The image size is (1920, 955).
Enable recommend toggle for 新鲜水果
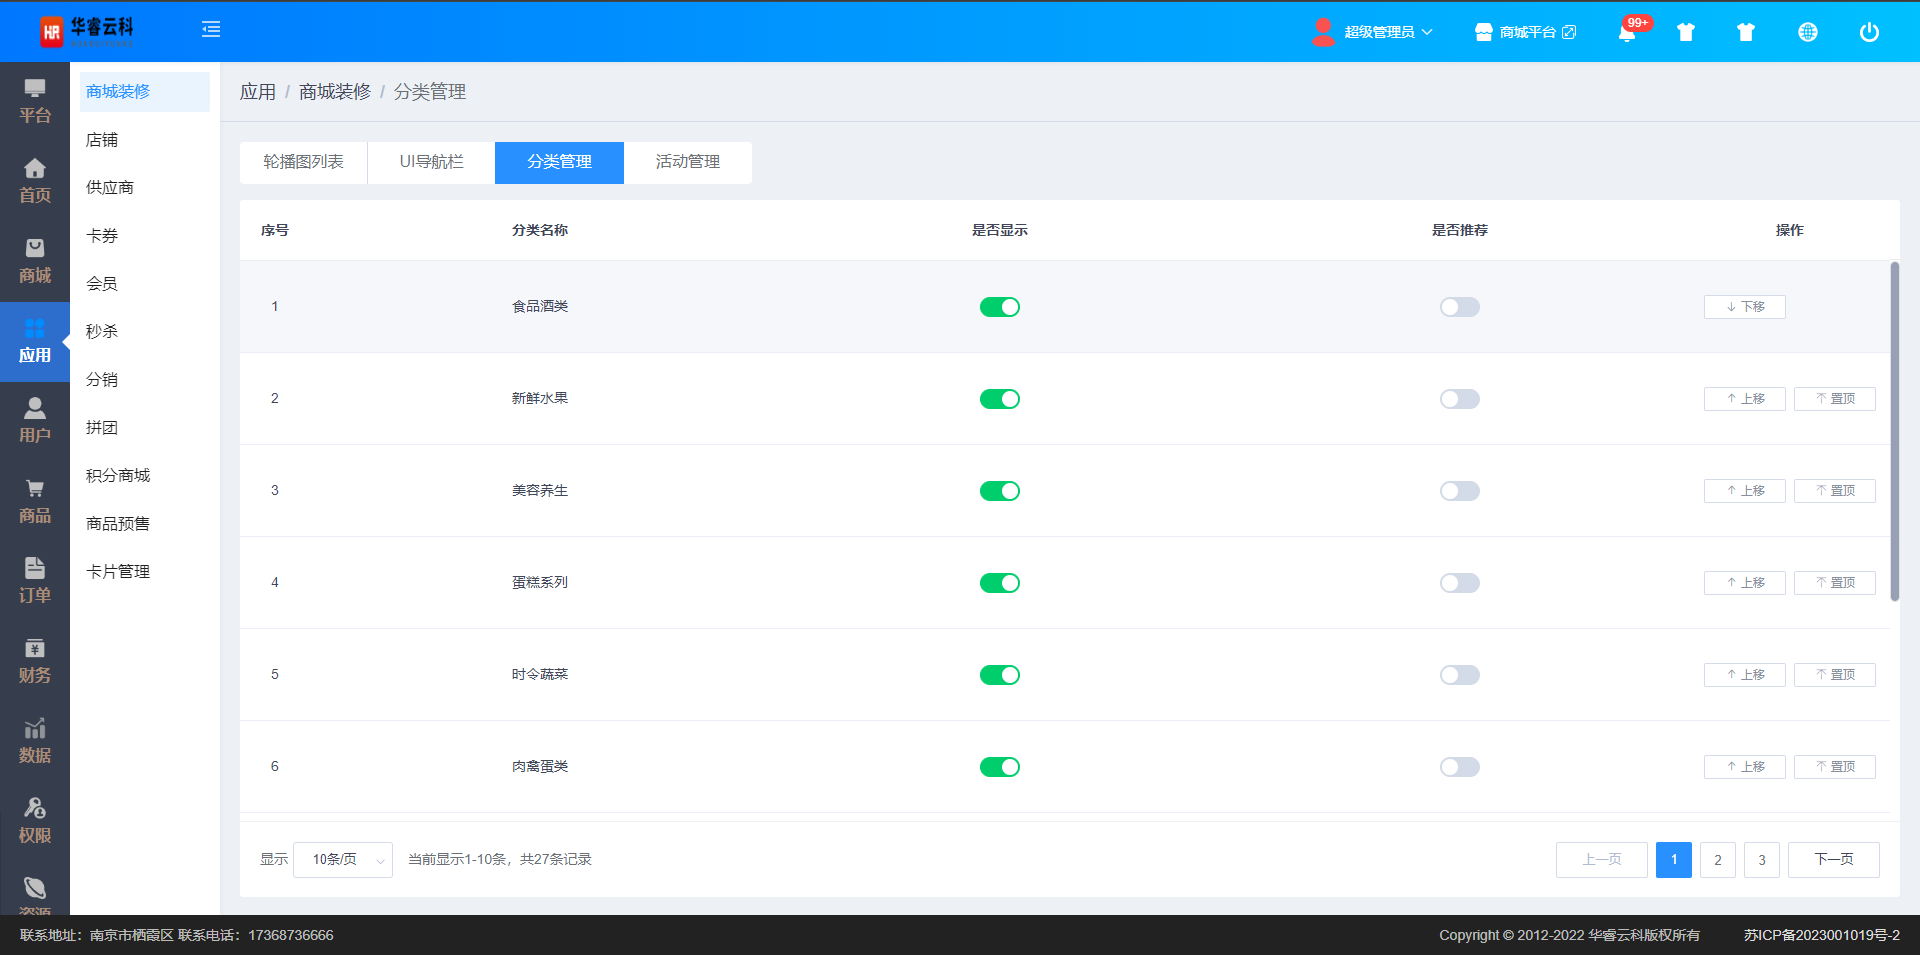1459,399
